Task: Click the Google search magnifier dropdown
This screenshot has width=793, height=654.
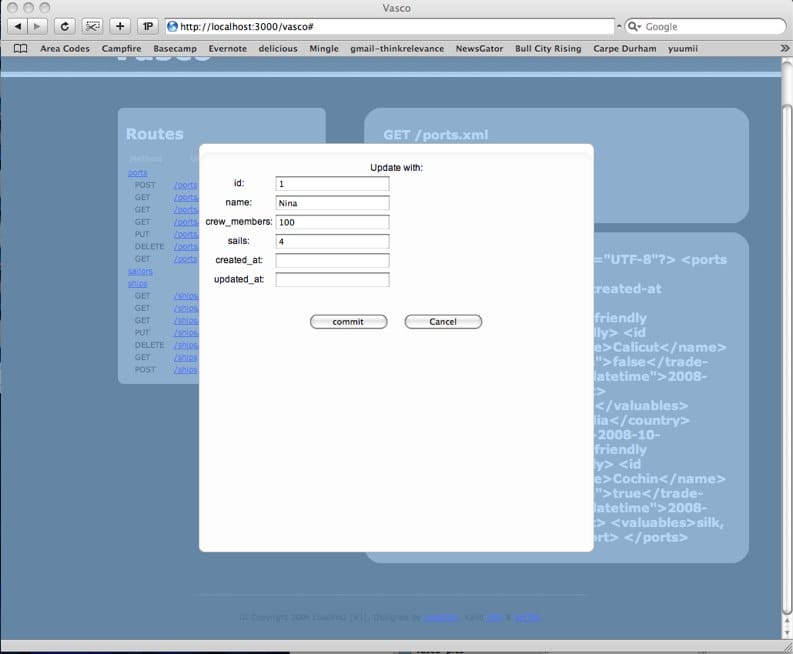Action: [634, 27]
